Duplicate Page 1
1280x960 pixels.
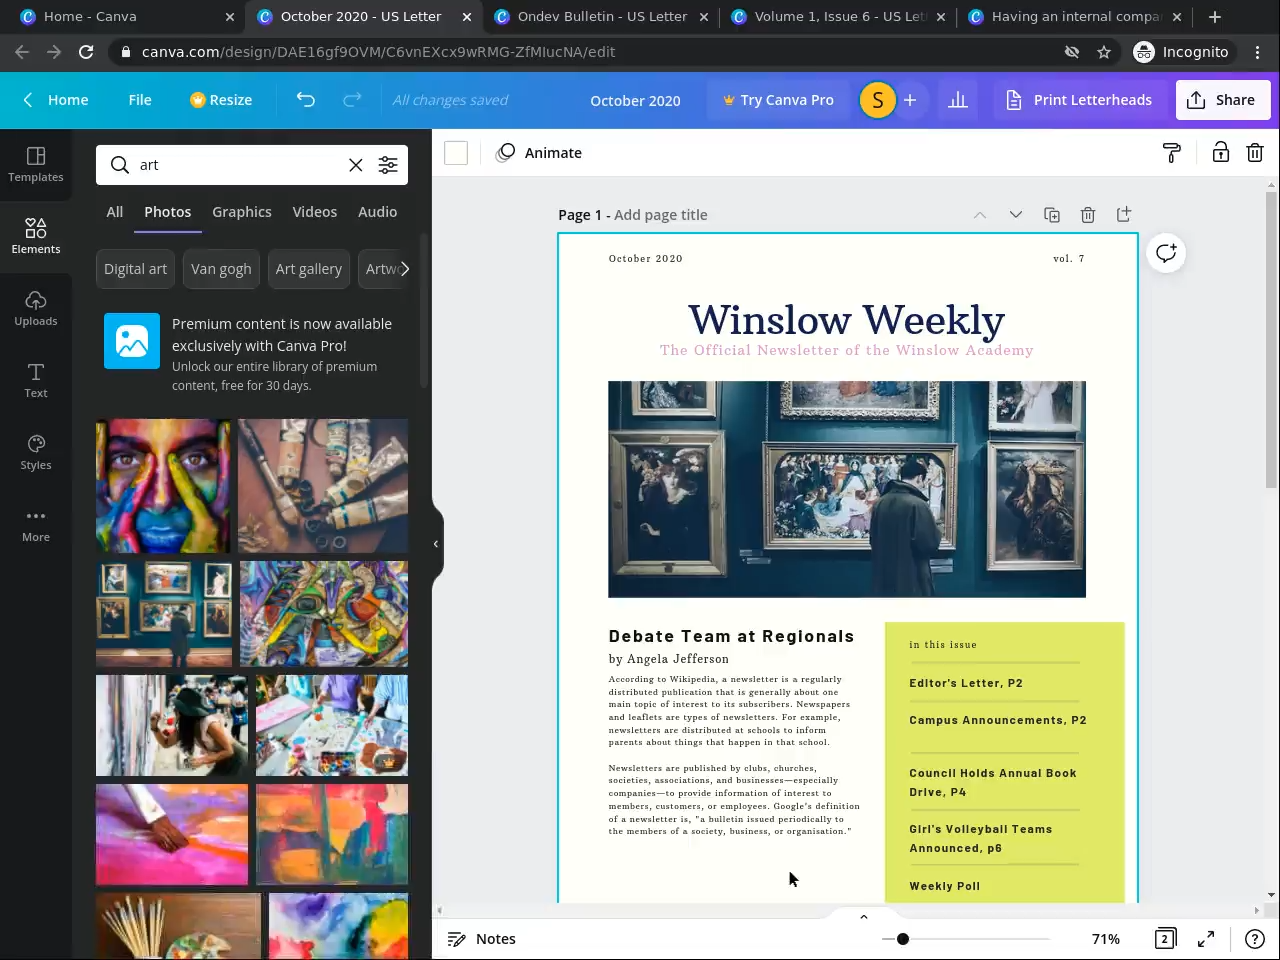pyautogui.click(x=1052, y=215)
